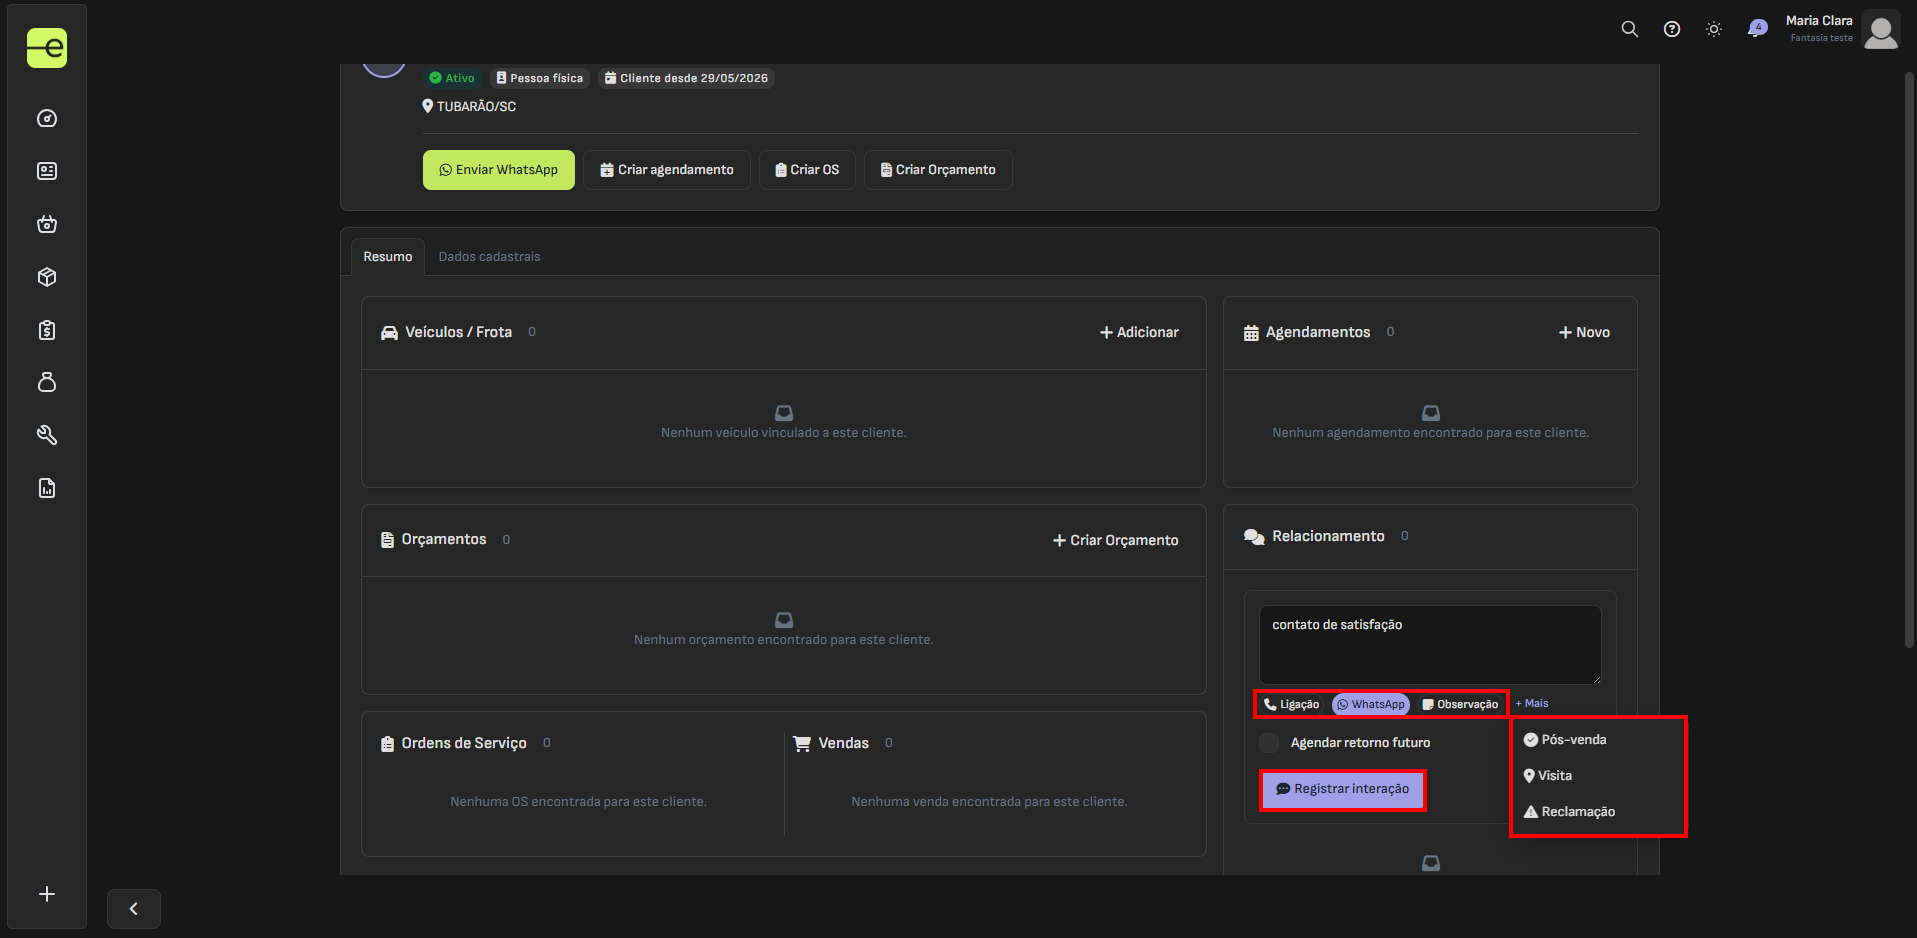Open the products cube icon in sidebar
Screen dimensions: 1917x938
47,277
